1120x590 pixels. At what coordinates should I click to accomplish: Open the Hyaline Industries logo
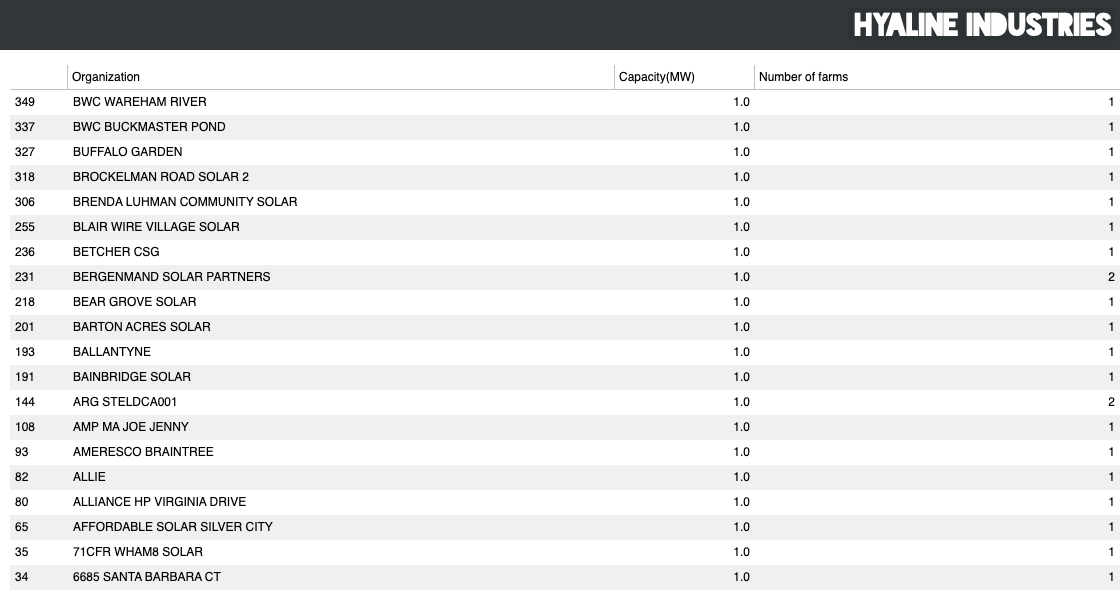coord(982,25)
